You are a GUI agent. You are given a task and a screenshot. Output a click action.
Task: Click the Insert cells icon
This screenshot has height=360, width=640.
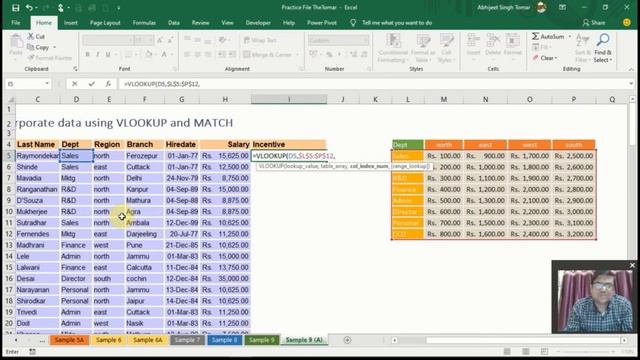click(x=473, y=41)
